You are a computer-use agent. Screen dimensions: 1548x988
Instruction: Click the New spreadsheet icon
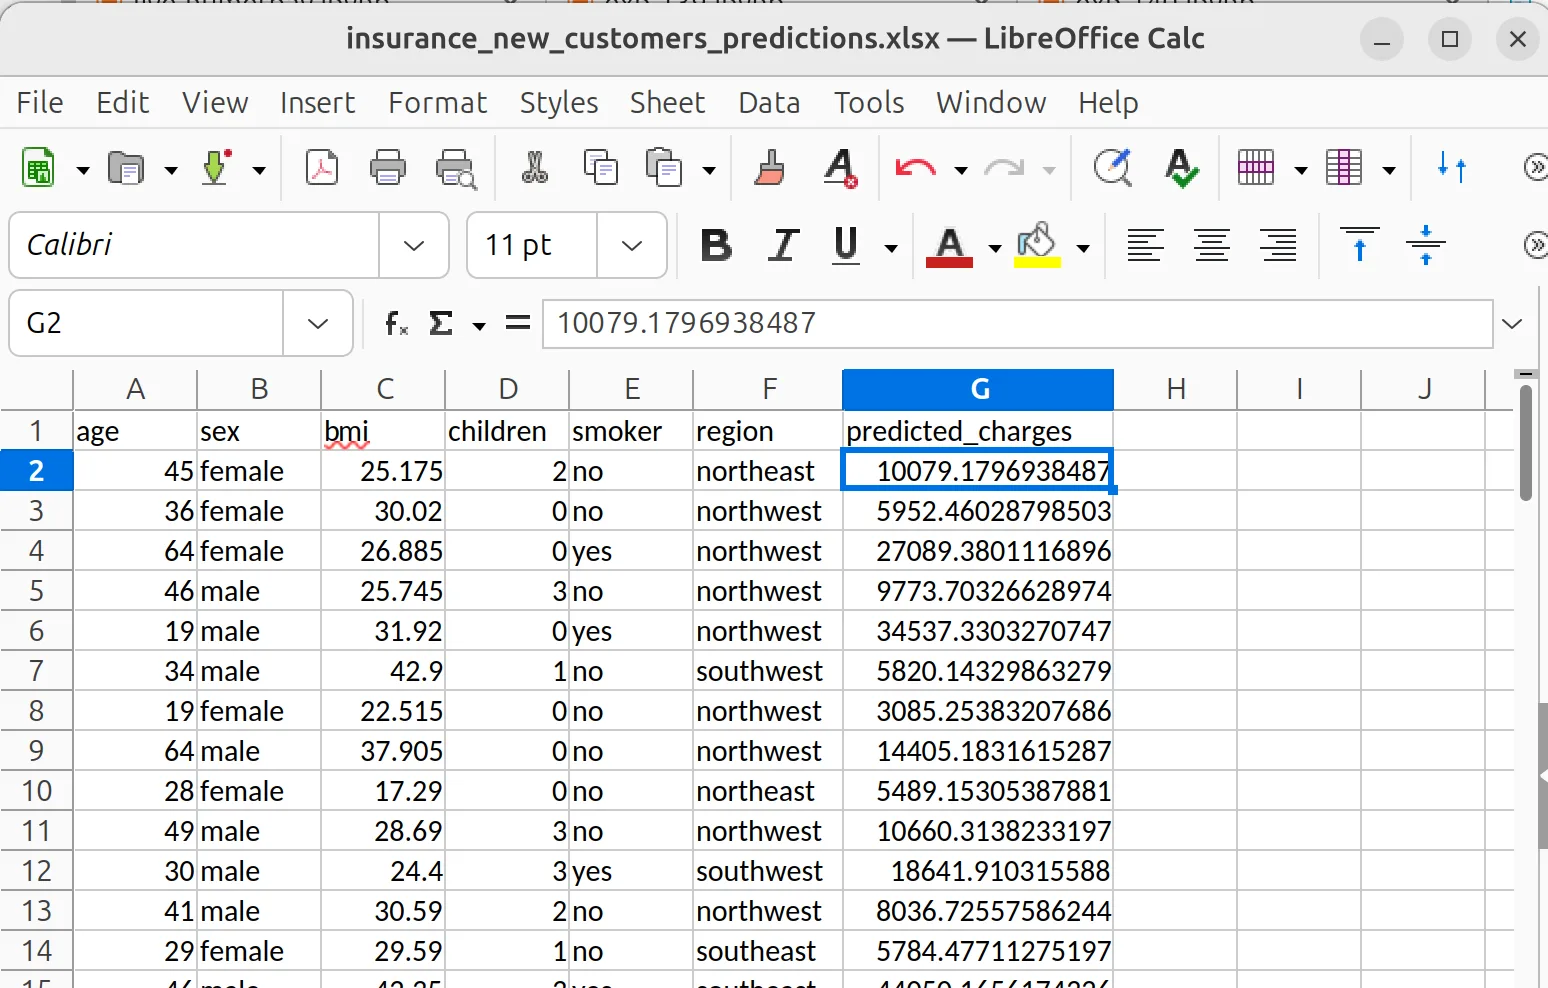click(x=38, y=168)
